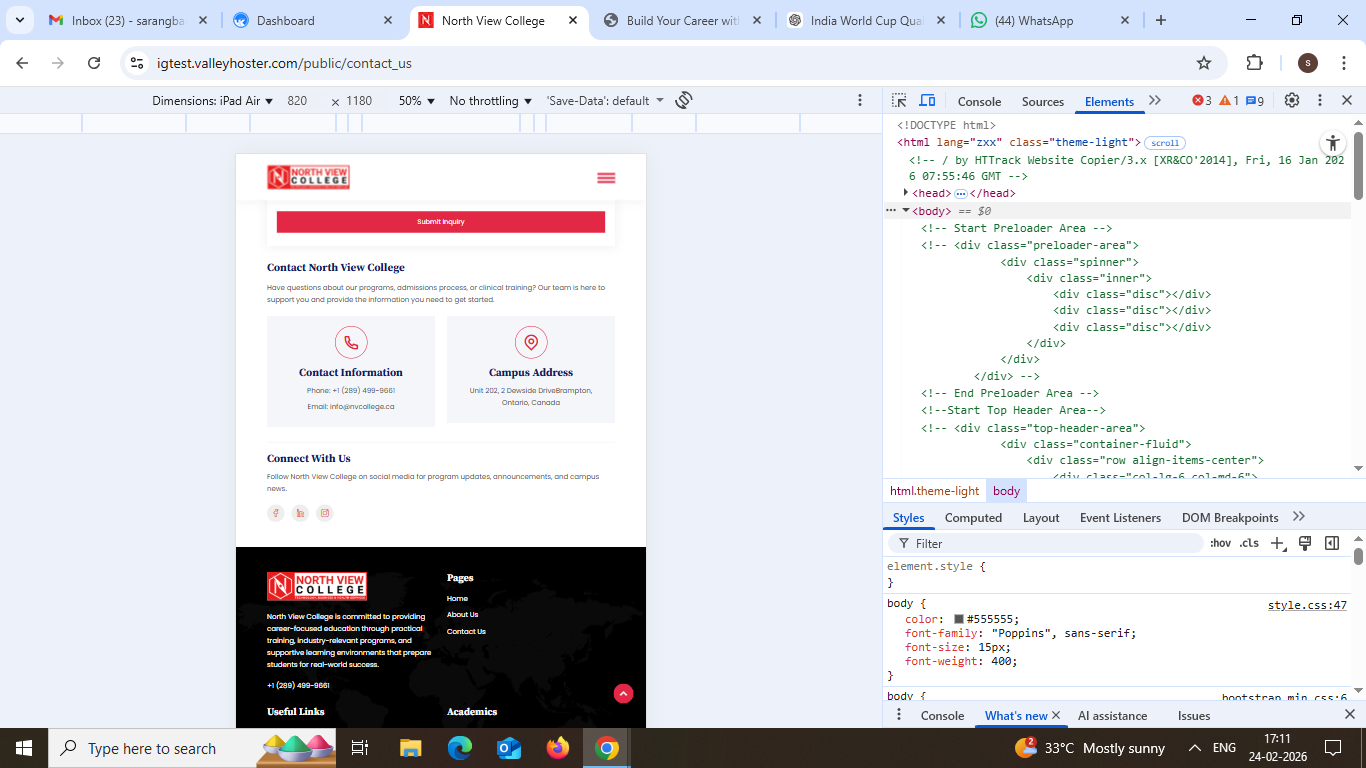Switch to the Console panel tab

pyautogui.click(x=979, y=101)
